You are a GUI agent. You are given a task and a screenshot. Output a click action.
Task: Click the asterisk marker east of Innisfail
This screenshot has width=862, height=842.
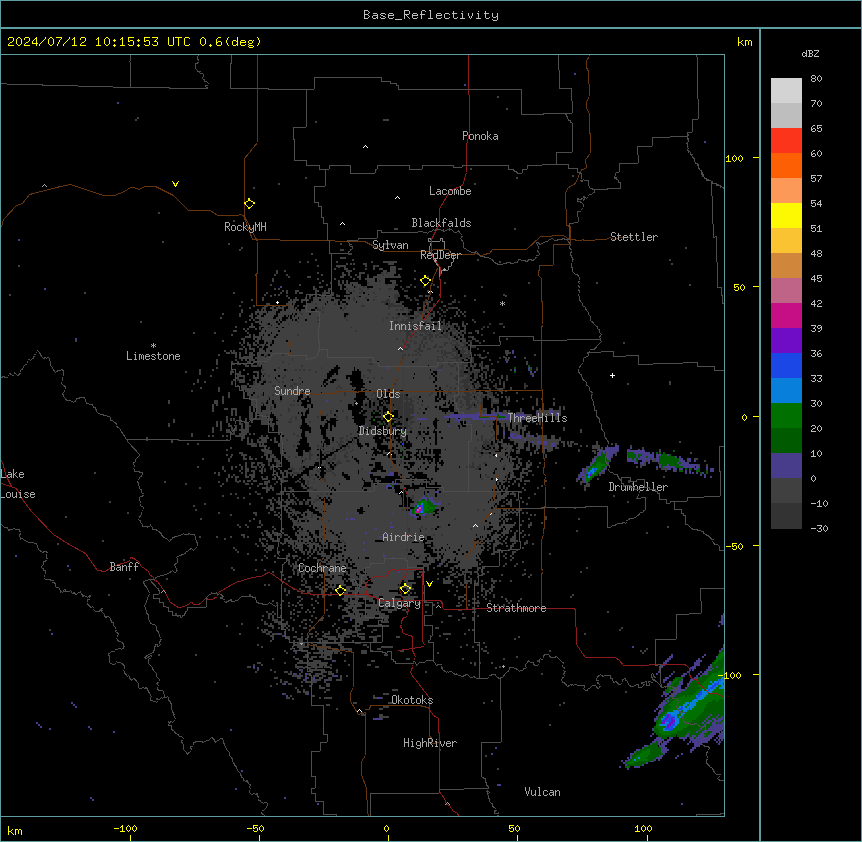(502, 303)
